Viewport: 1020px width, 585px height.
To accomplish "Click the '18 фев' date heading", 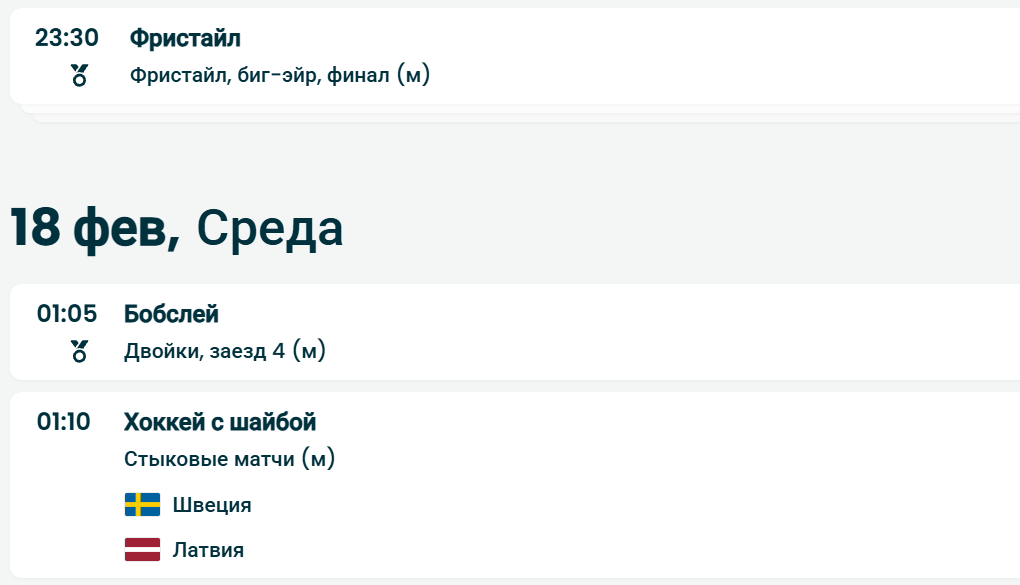I will coord(95,229).
